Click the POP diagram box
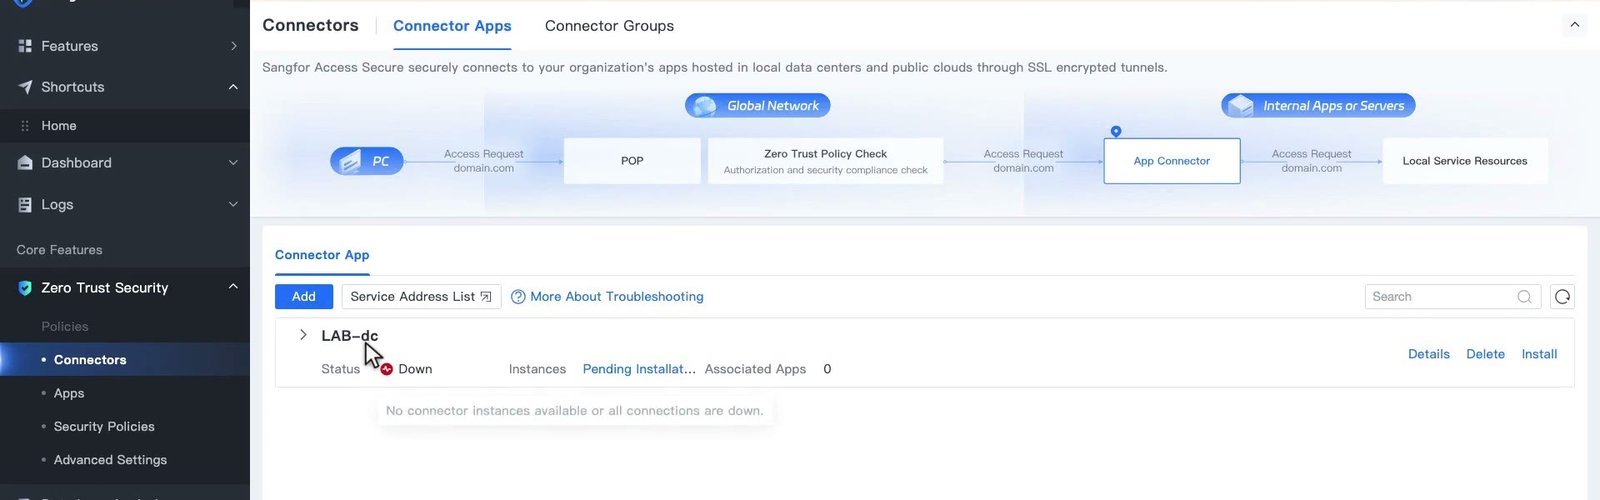 [632, 161]
